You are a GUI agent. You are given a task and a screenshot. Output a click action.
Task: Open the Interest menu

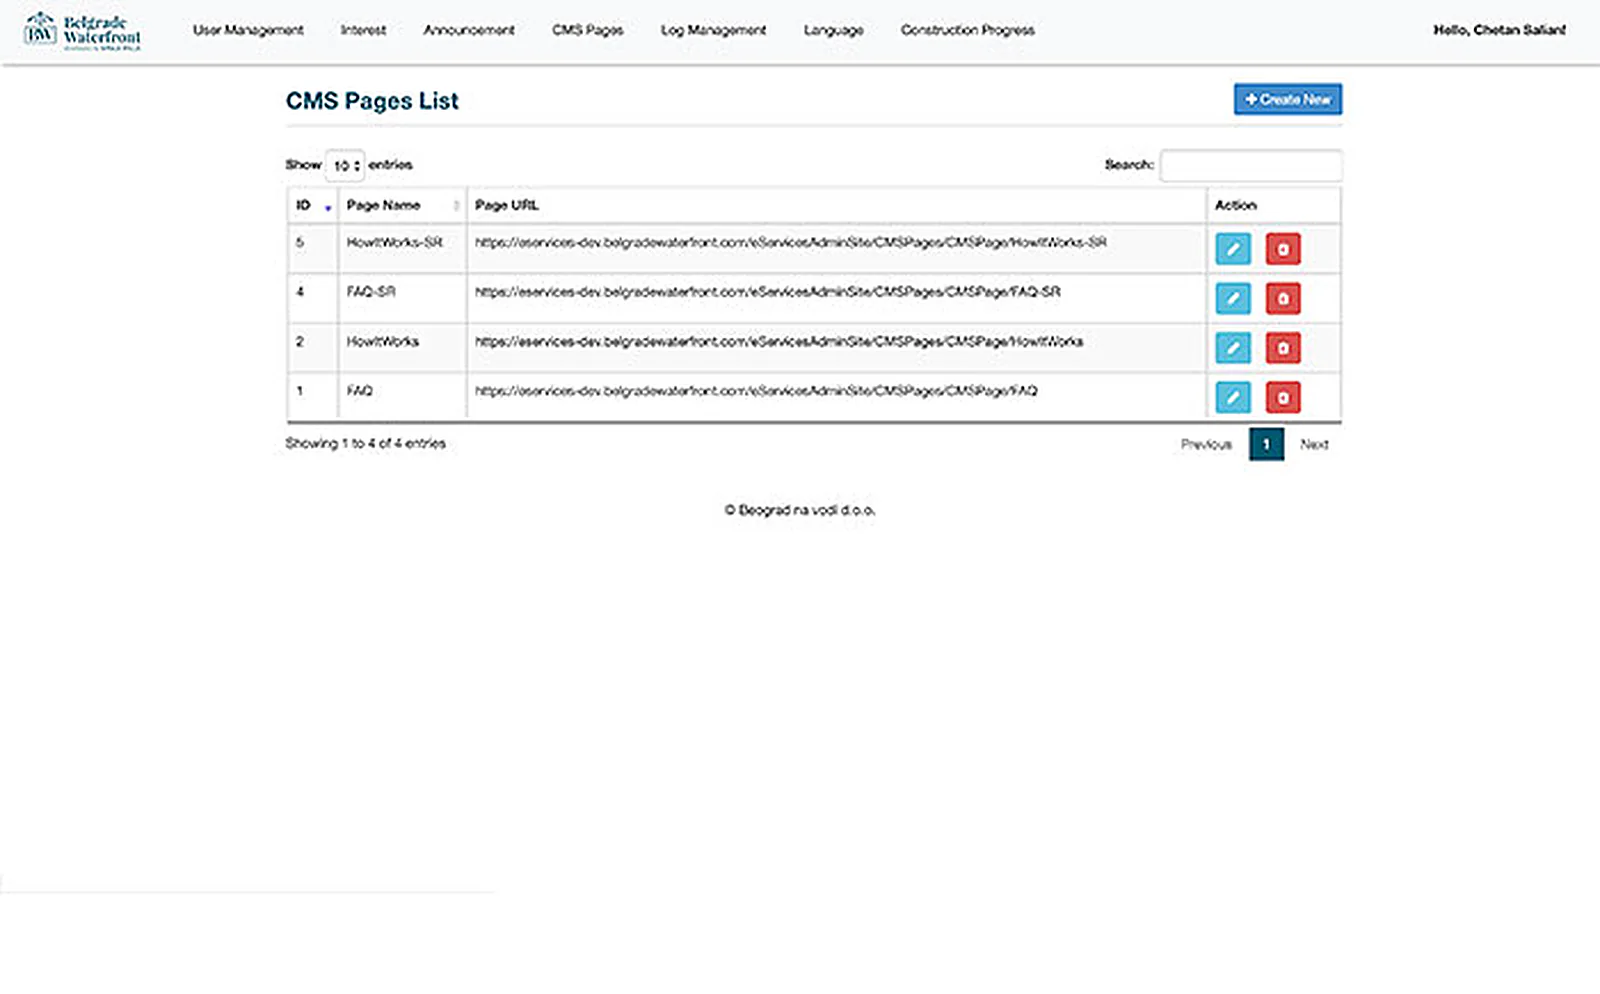[363, 30]
